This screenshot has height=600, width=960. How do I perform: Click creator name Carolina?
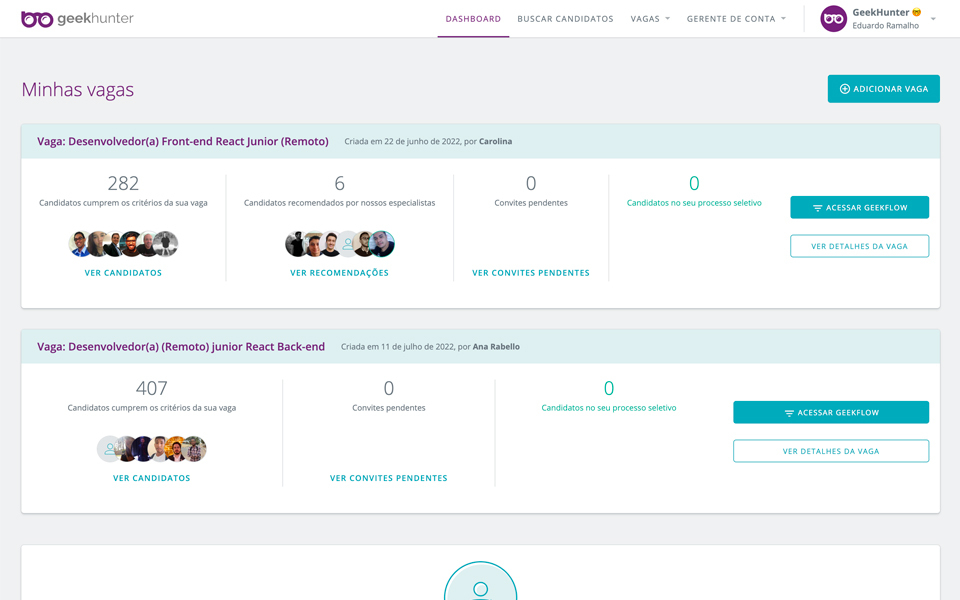pyautogui.click(x=495, y=141)
